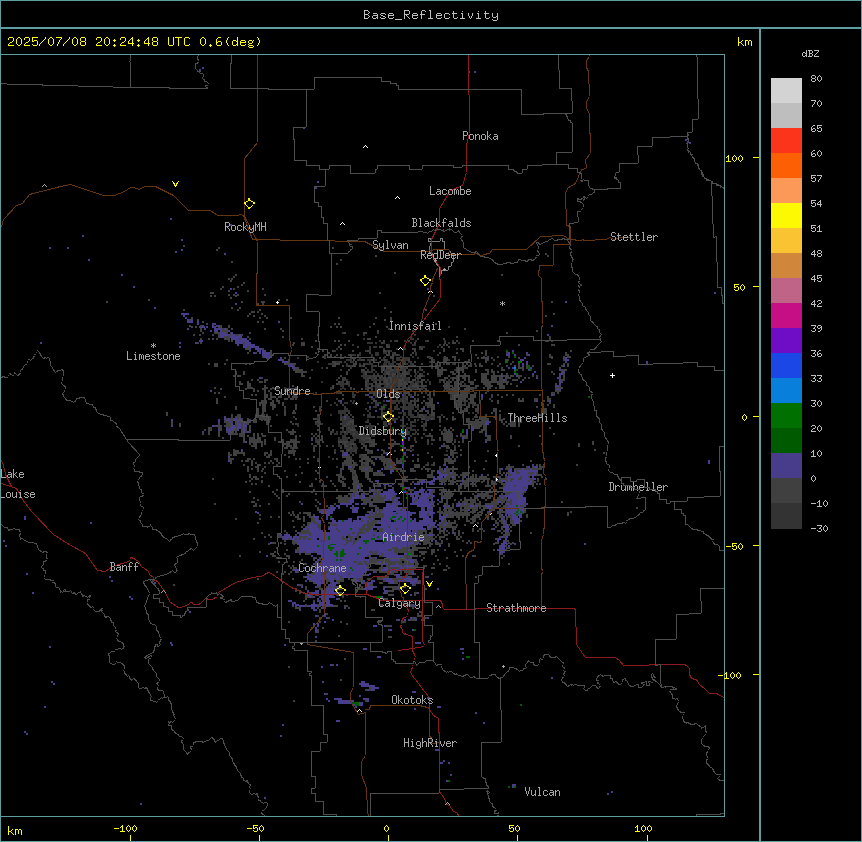The width and height of the screenshot is (862, 842).
Task: Pick the green 20-30 dBZ legend swatch
Action: (x=786, y=416)
